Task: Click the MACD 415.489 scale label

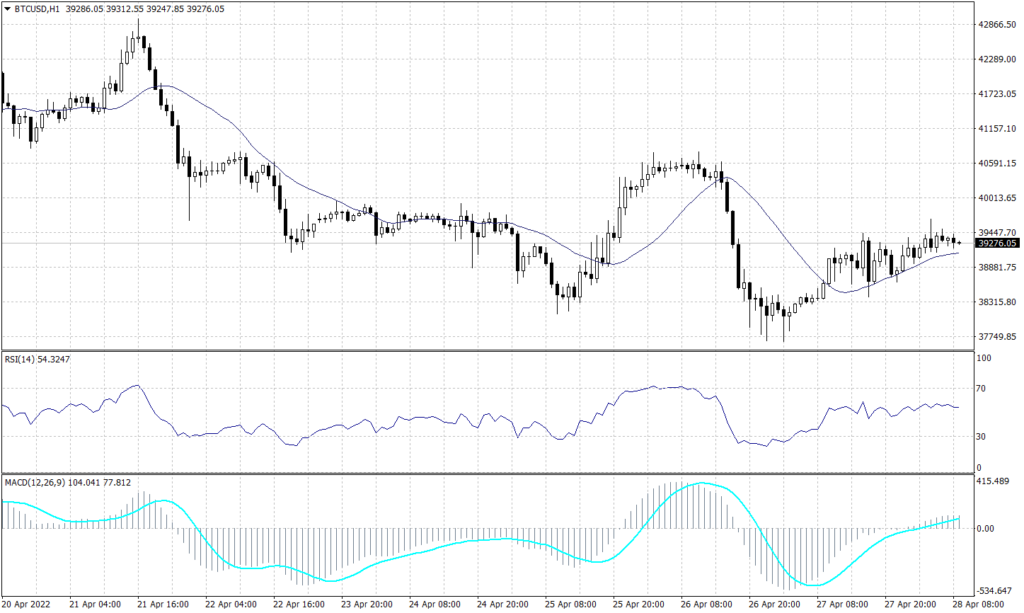Action: tap(994, 482)
